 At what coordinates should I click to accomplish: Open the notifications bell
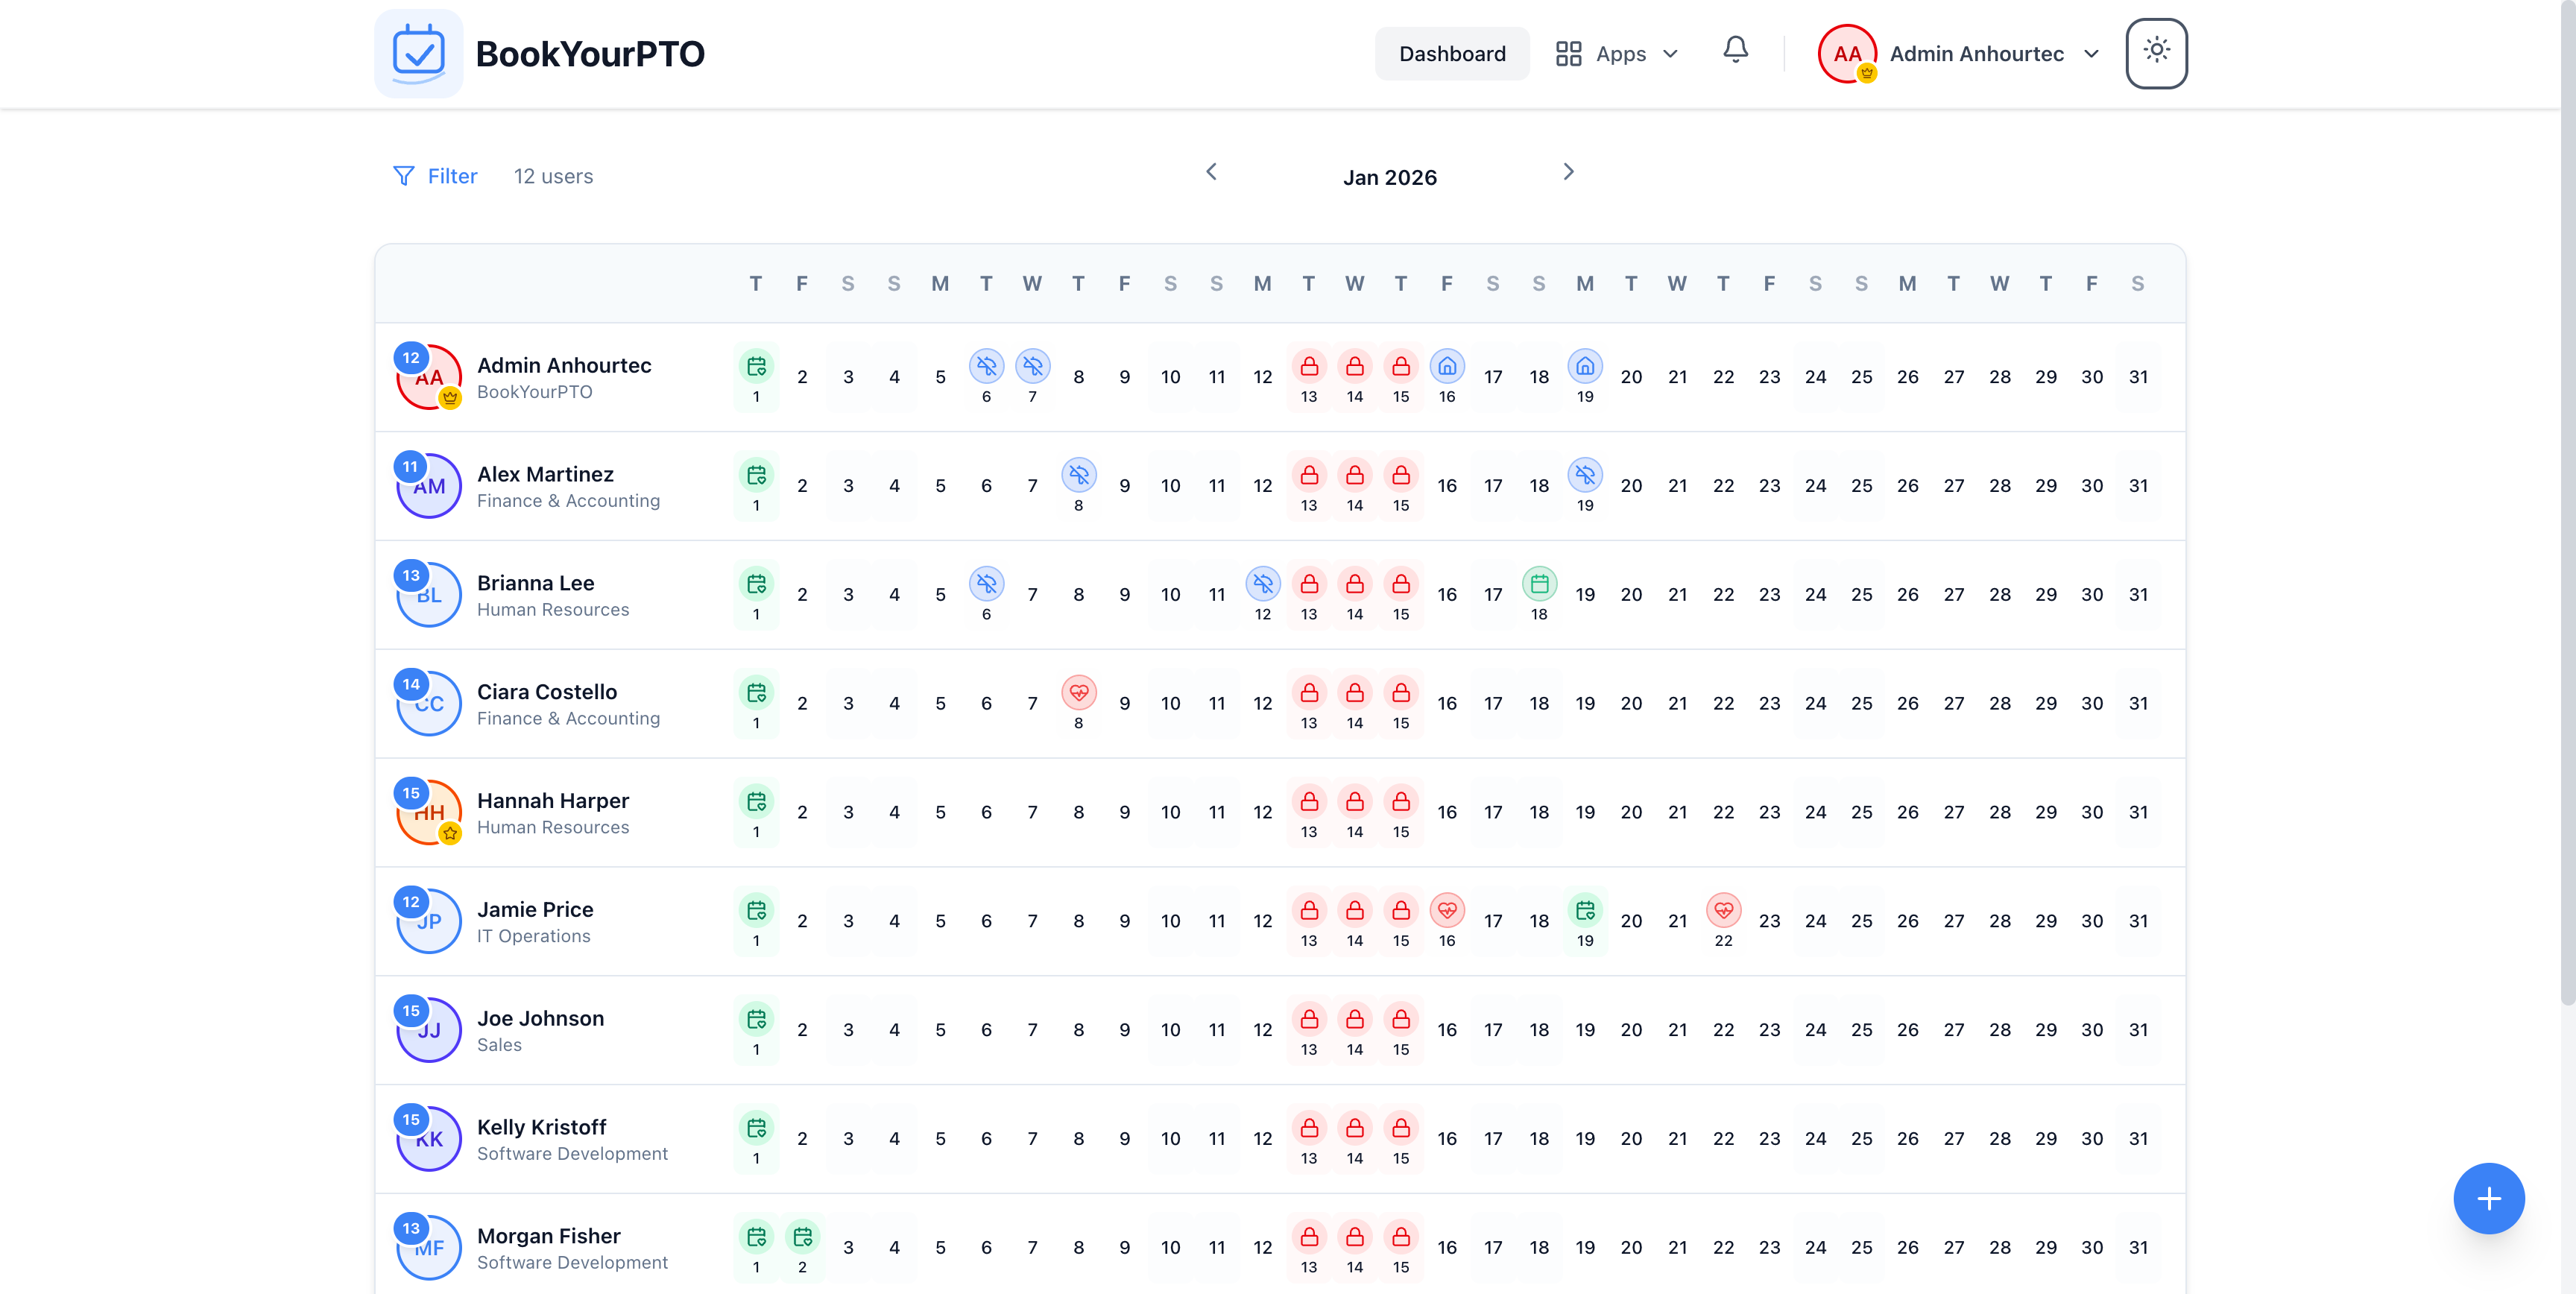pyautogui.click(x=1735, y=49)
